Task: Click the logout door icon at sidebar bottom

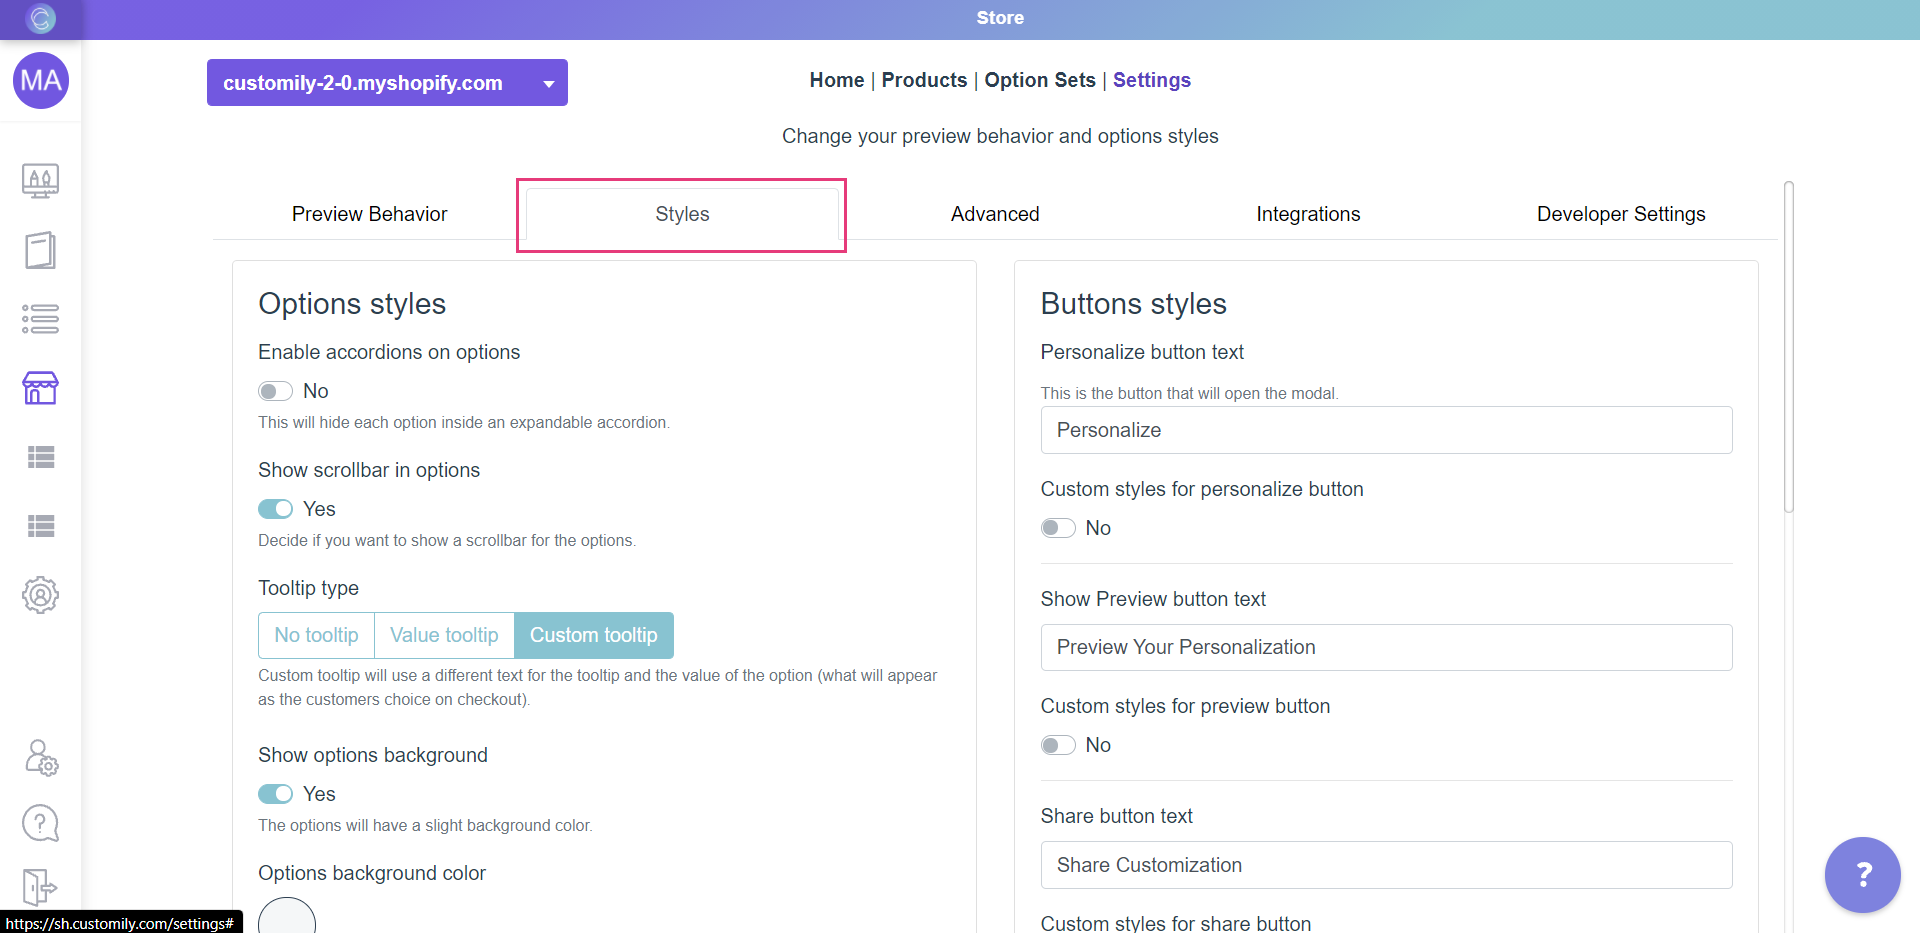Action: pos(40,886)
